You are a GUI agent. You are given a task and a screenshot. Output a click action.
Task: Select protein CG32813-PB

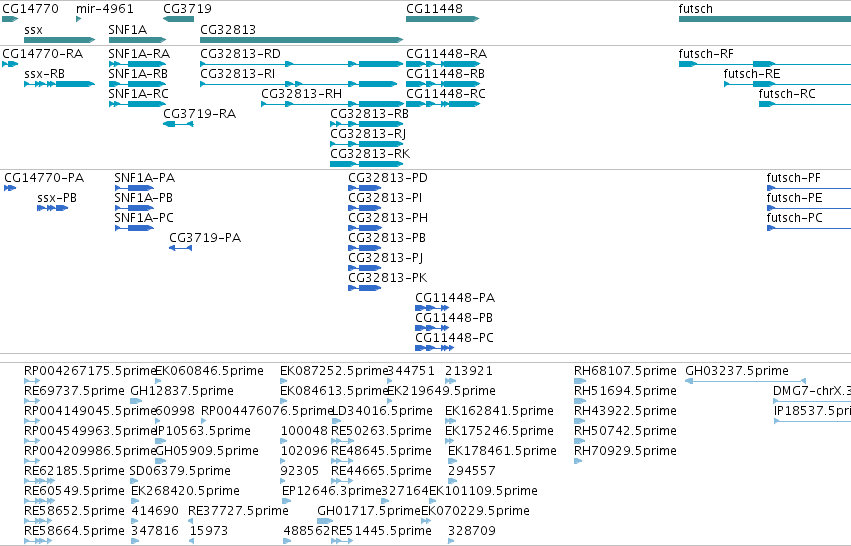click(387, 238)
